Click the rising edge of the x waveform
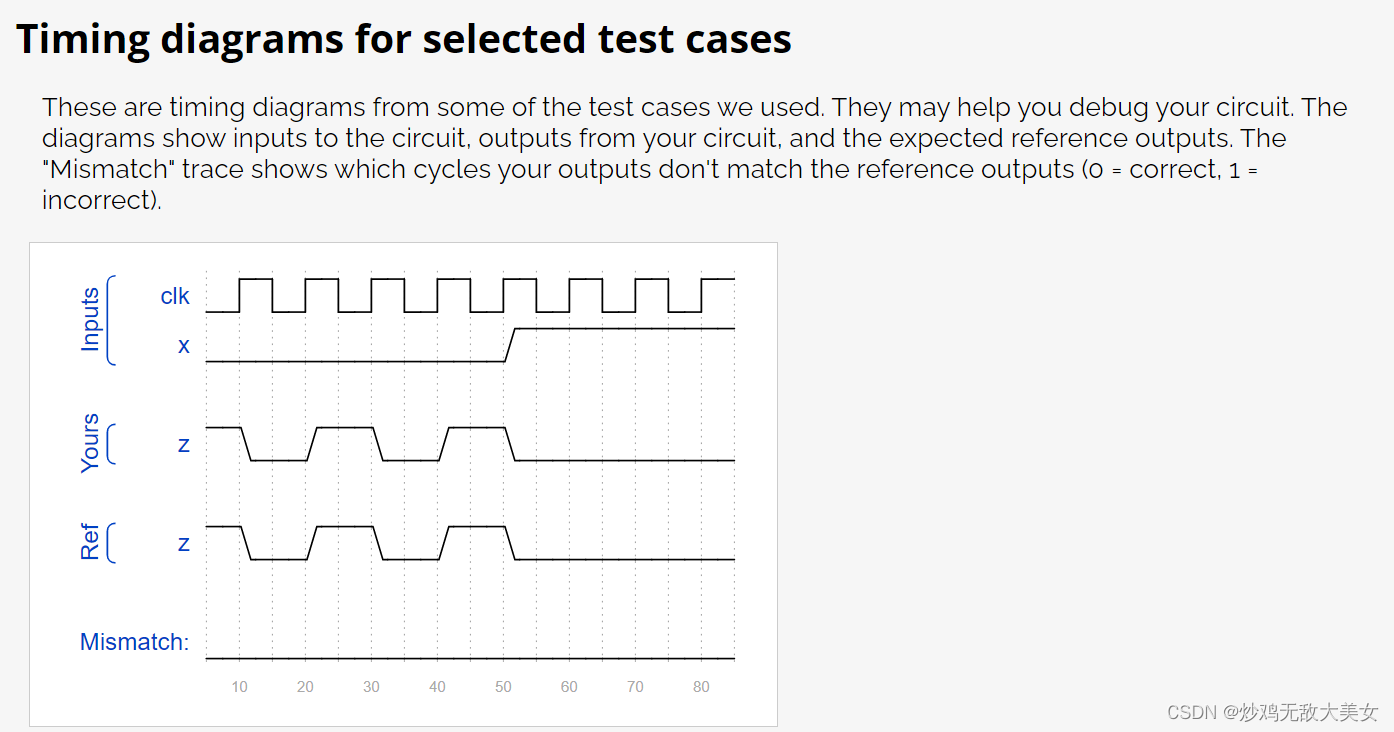This screenshot has height=732, width=1394. tap(509, 345)
